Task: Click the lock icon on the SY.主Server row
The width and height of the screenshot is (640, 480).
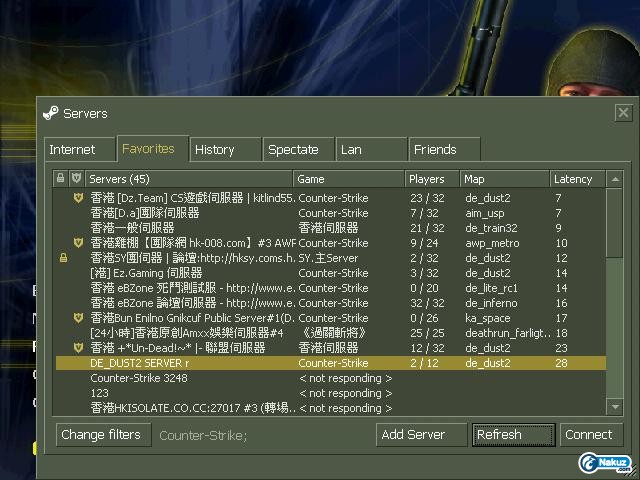Action: (63, 258)
